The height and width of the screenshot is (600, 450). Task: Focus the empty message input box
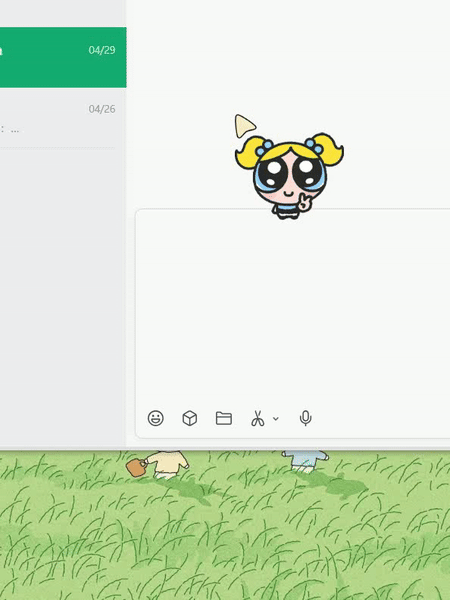coord(293,308)
